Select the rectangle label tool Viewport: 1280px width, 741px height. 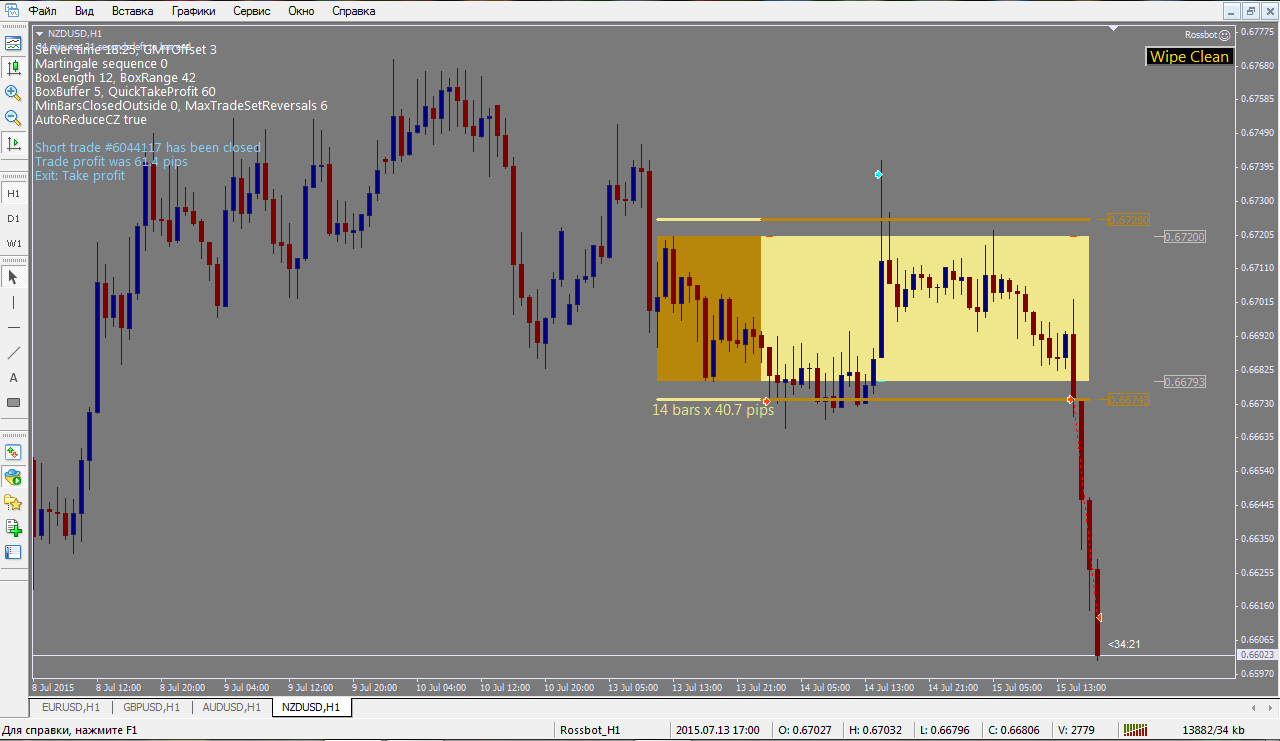[x=13, y=402]
